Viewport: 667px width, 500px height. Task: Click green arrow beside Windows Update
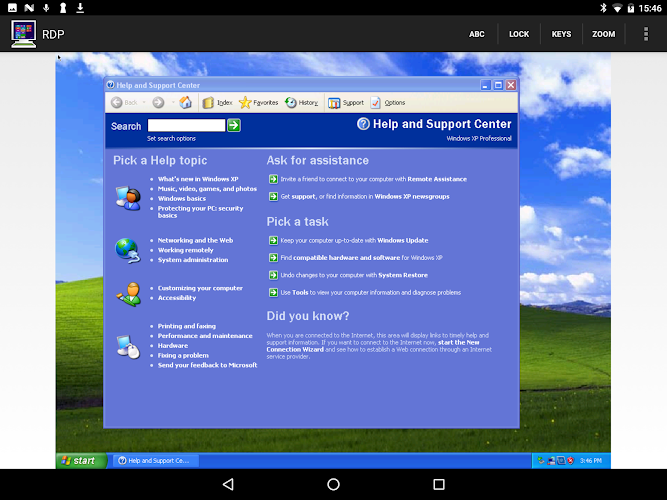point(274,240)
